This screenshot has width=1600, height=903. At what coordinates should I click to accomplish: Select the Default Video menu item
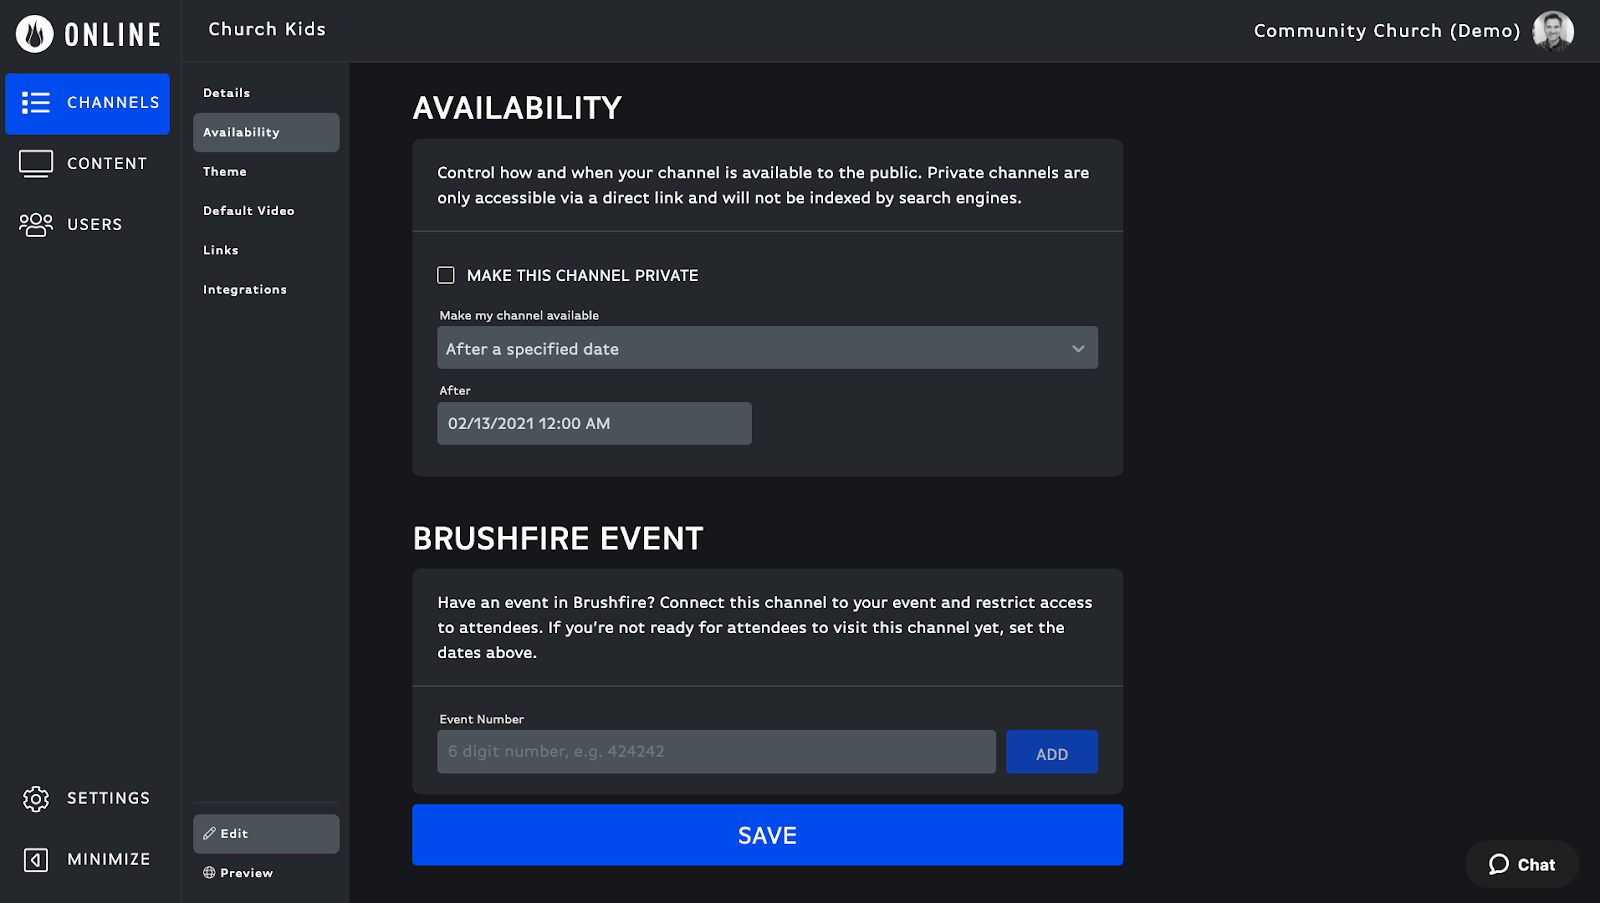pyautogui.click(x=248, y=210)
